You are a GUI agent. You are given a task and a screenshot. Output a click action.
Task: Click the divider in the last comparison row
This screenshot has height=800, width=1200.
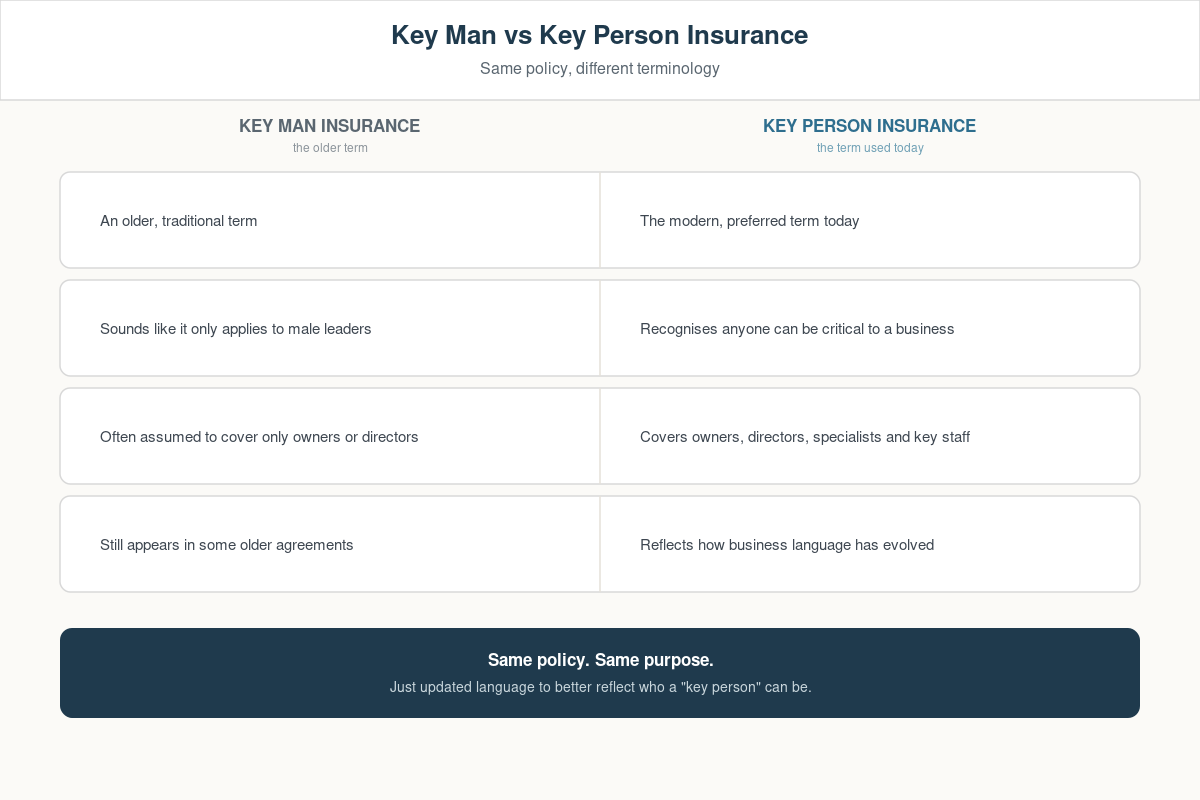(x=600, y=544)
